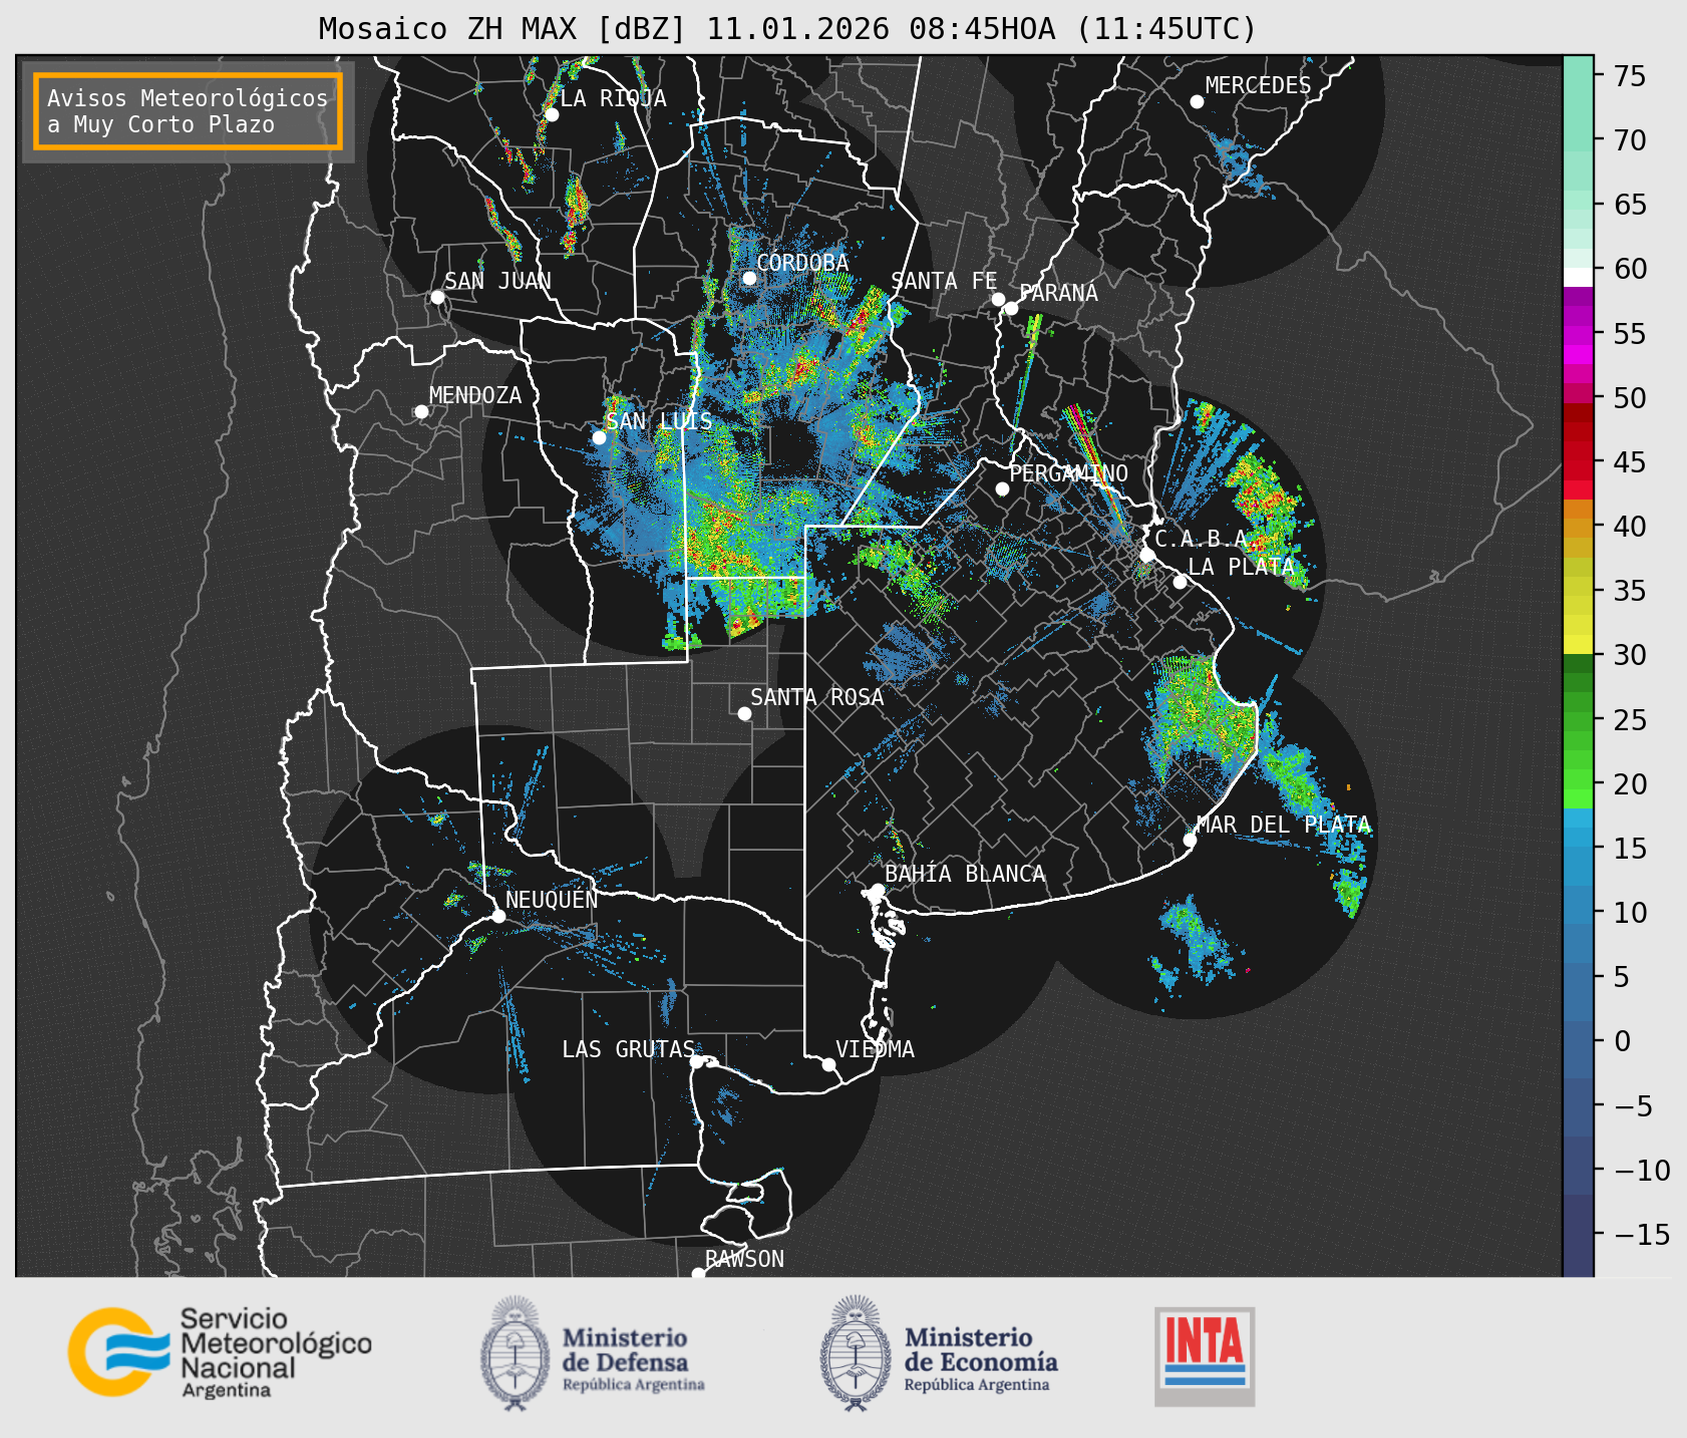Click the 60 dBZ white band on color scale
This screenshot has height=1438, width=1687.
[1578, 277]
